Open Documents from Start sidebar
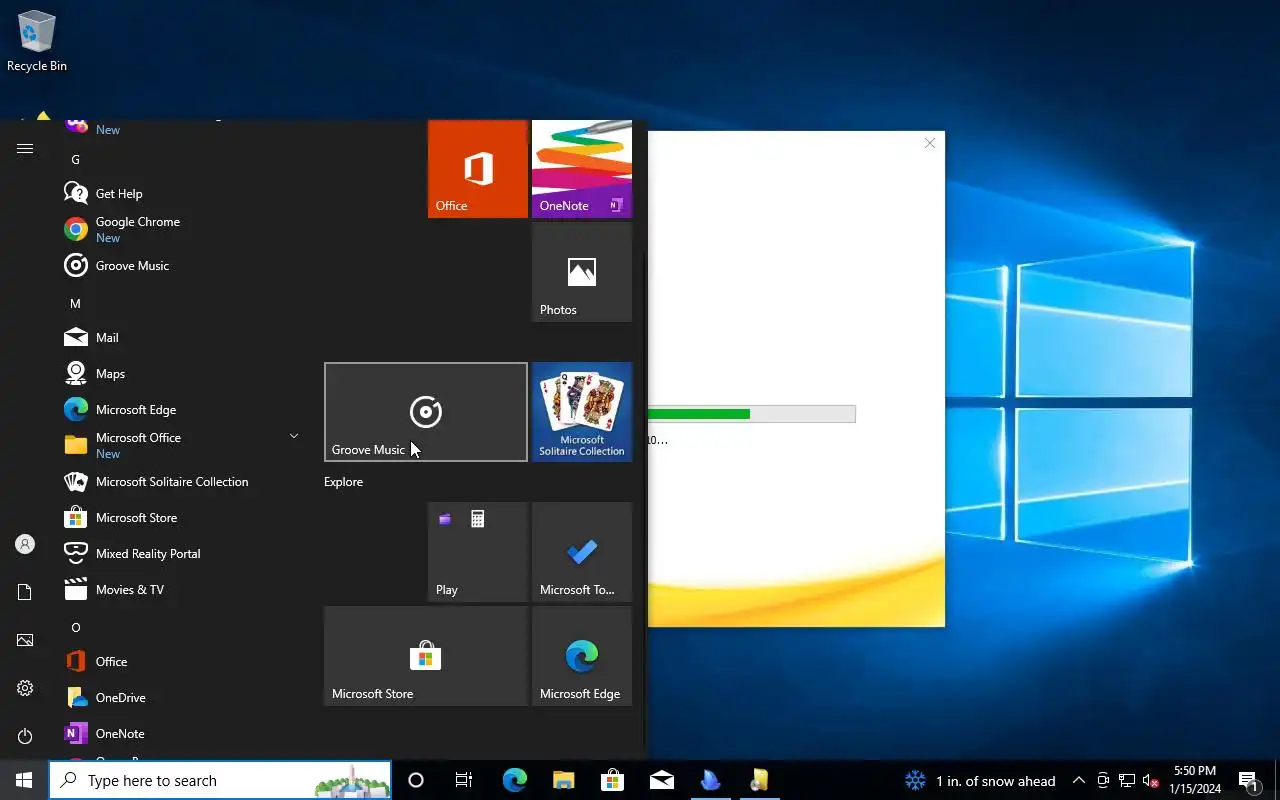 (25, 592)
